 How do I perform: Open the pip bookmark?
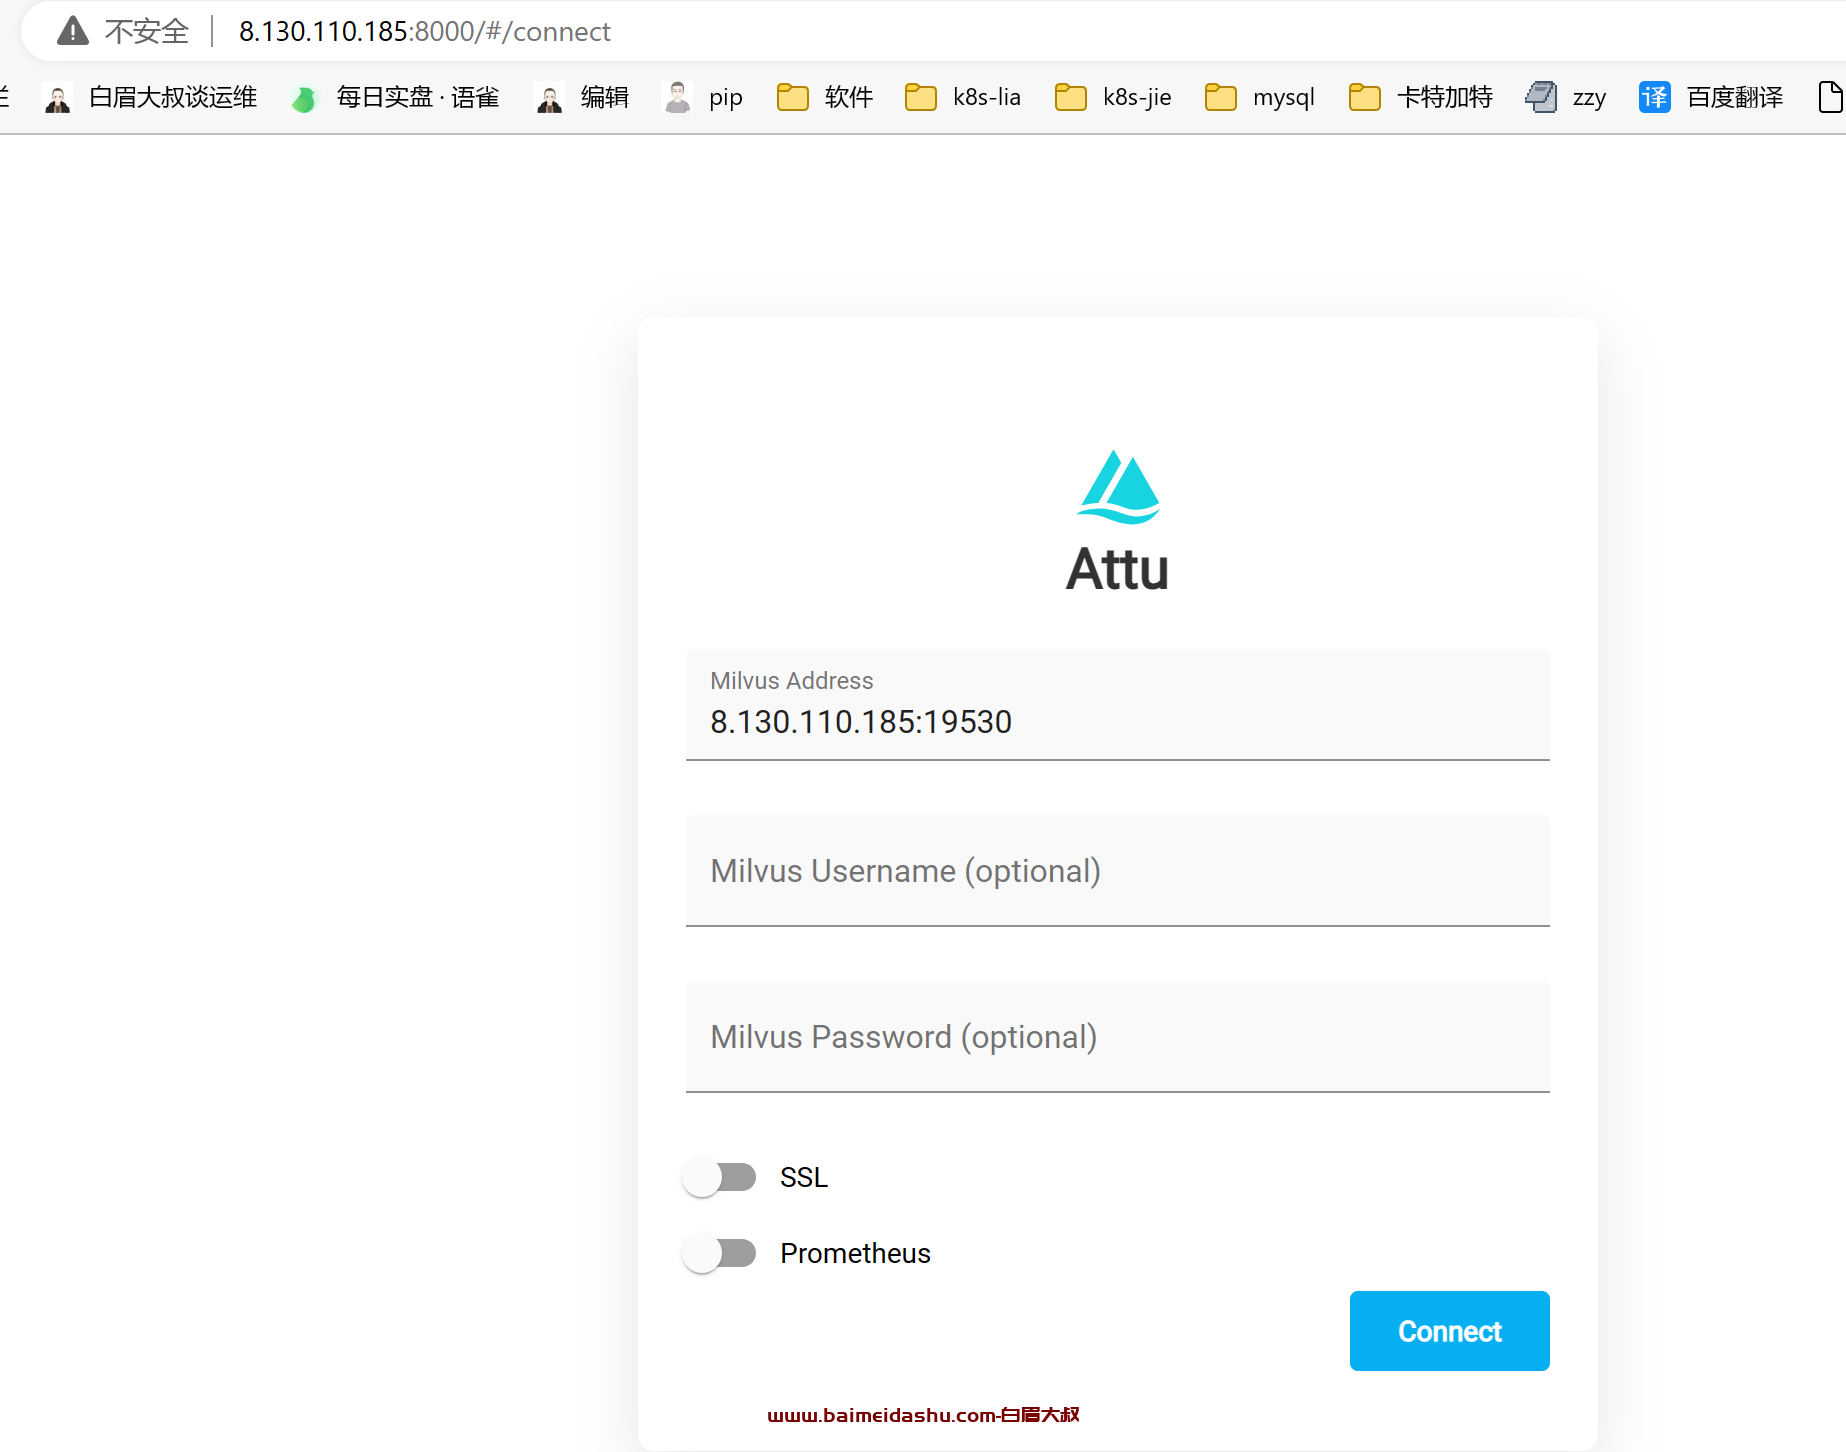702,97
